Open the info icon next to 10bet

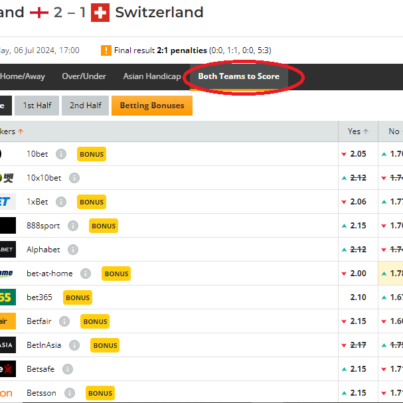click(x=61, y=154)
